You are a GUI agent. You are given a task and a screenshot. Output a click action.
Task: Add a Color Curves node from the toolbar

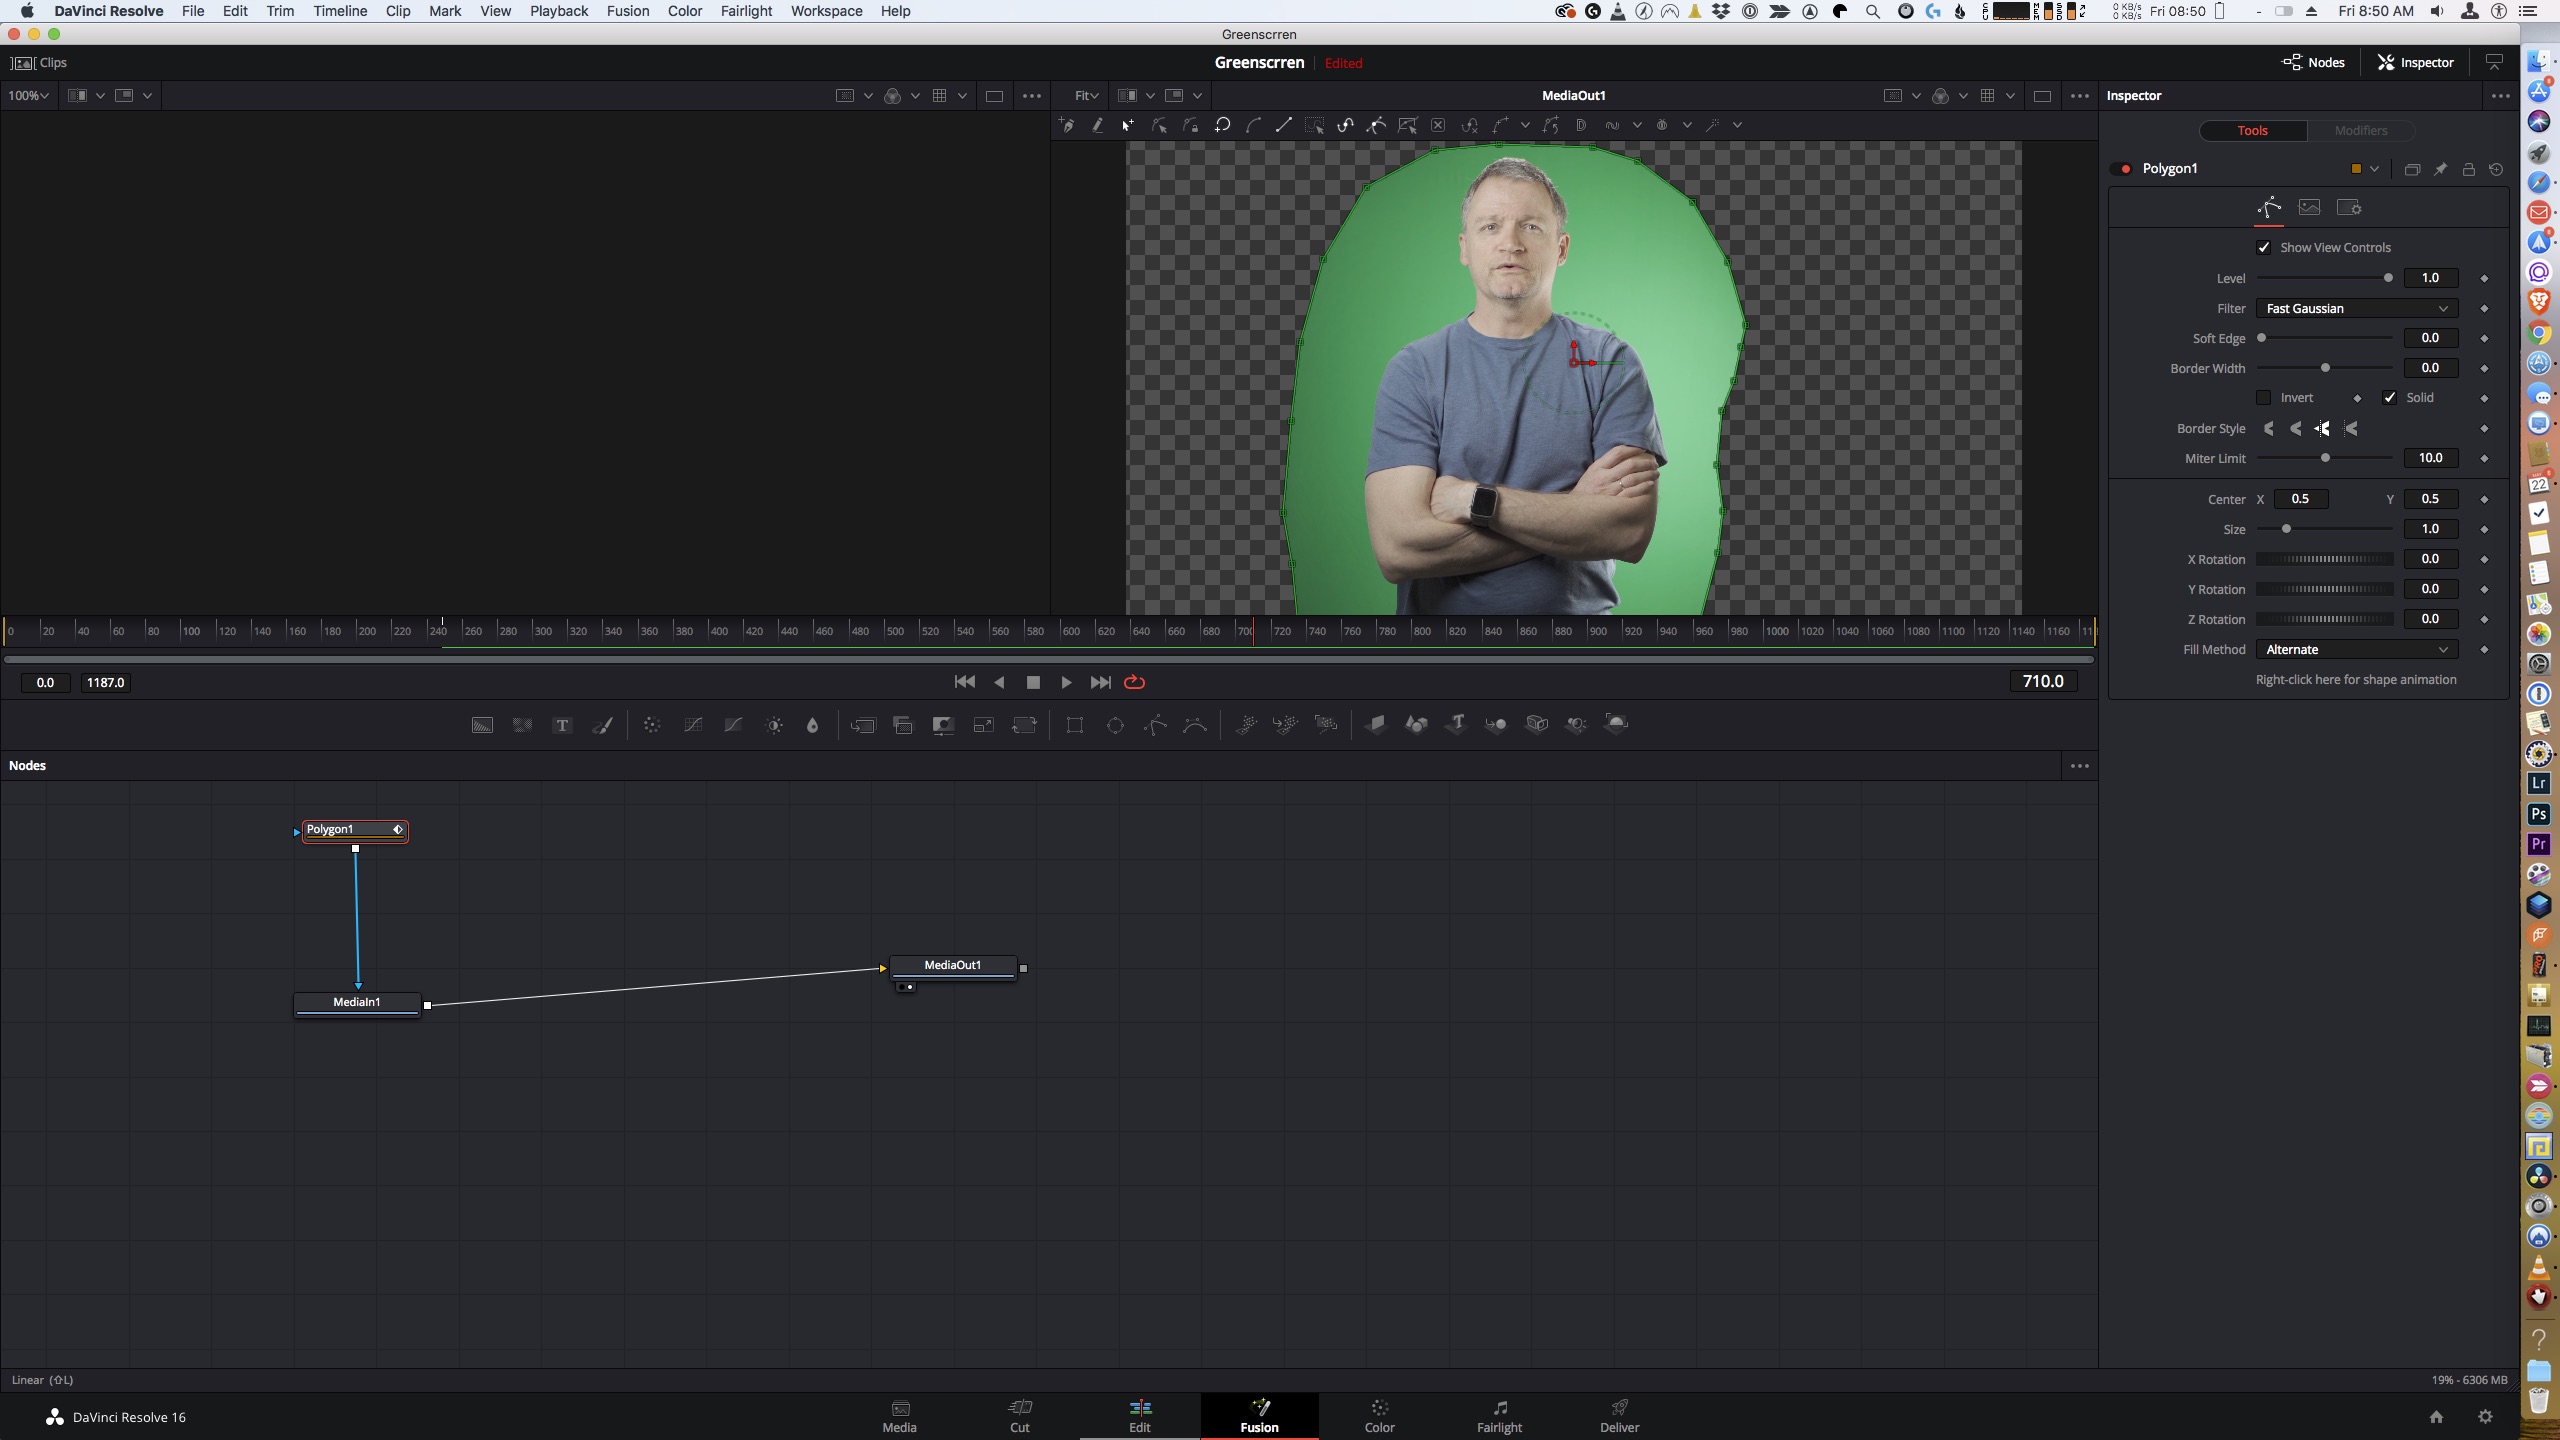693,725
